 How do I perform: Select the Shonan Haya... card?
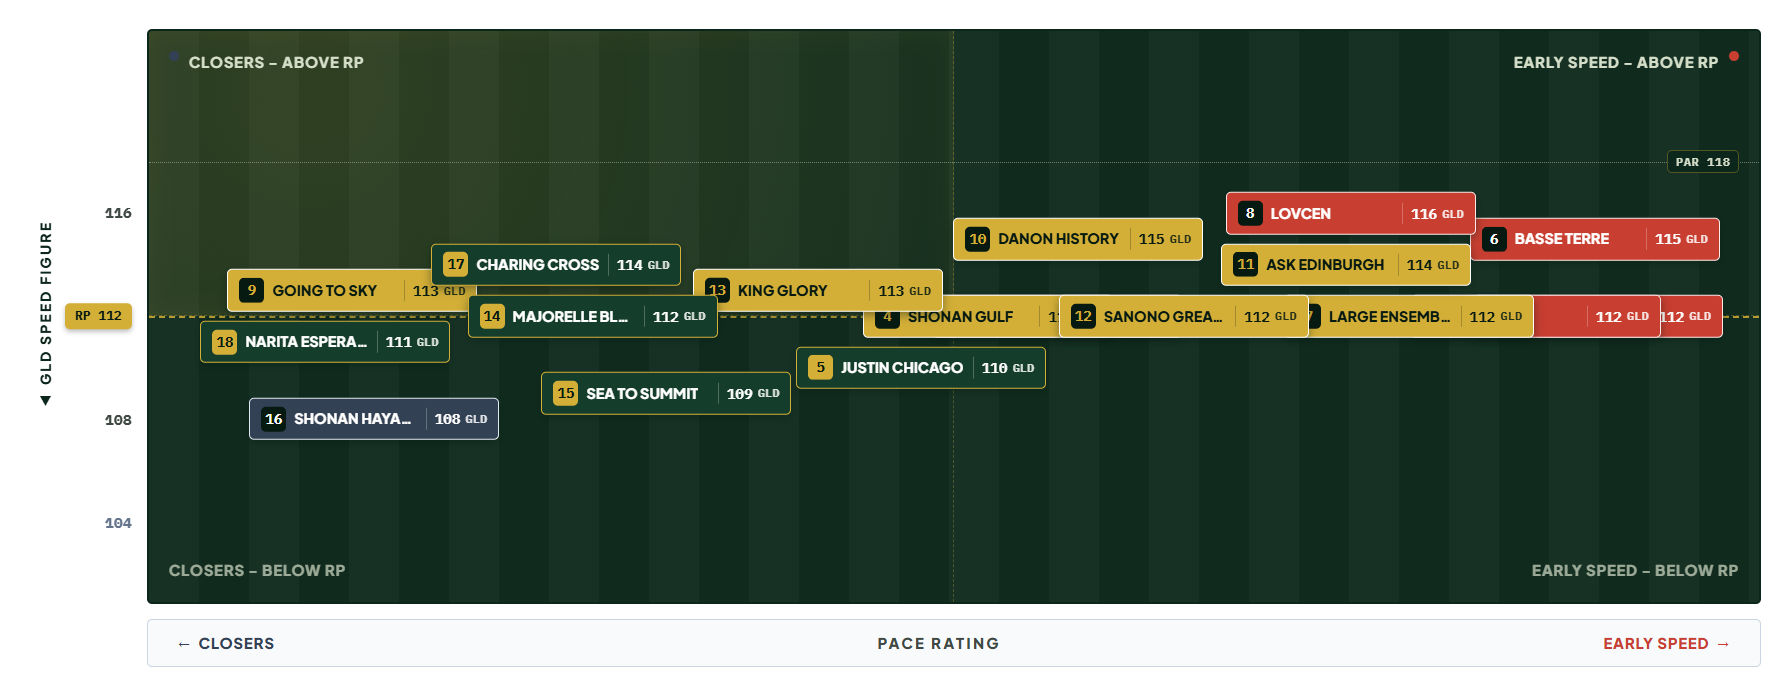(x=374, y=419)
